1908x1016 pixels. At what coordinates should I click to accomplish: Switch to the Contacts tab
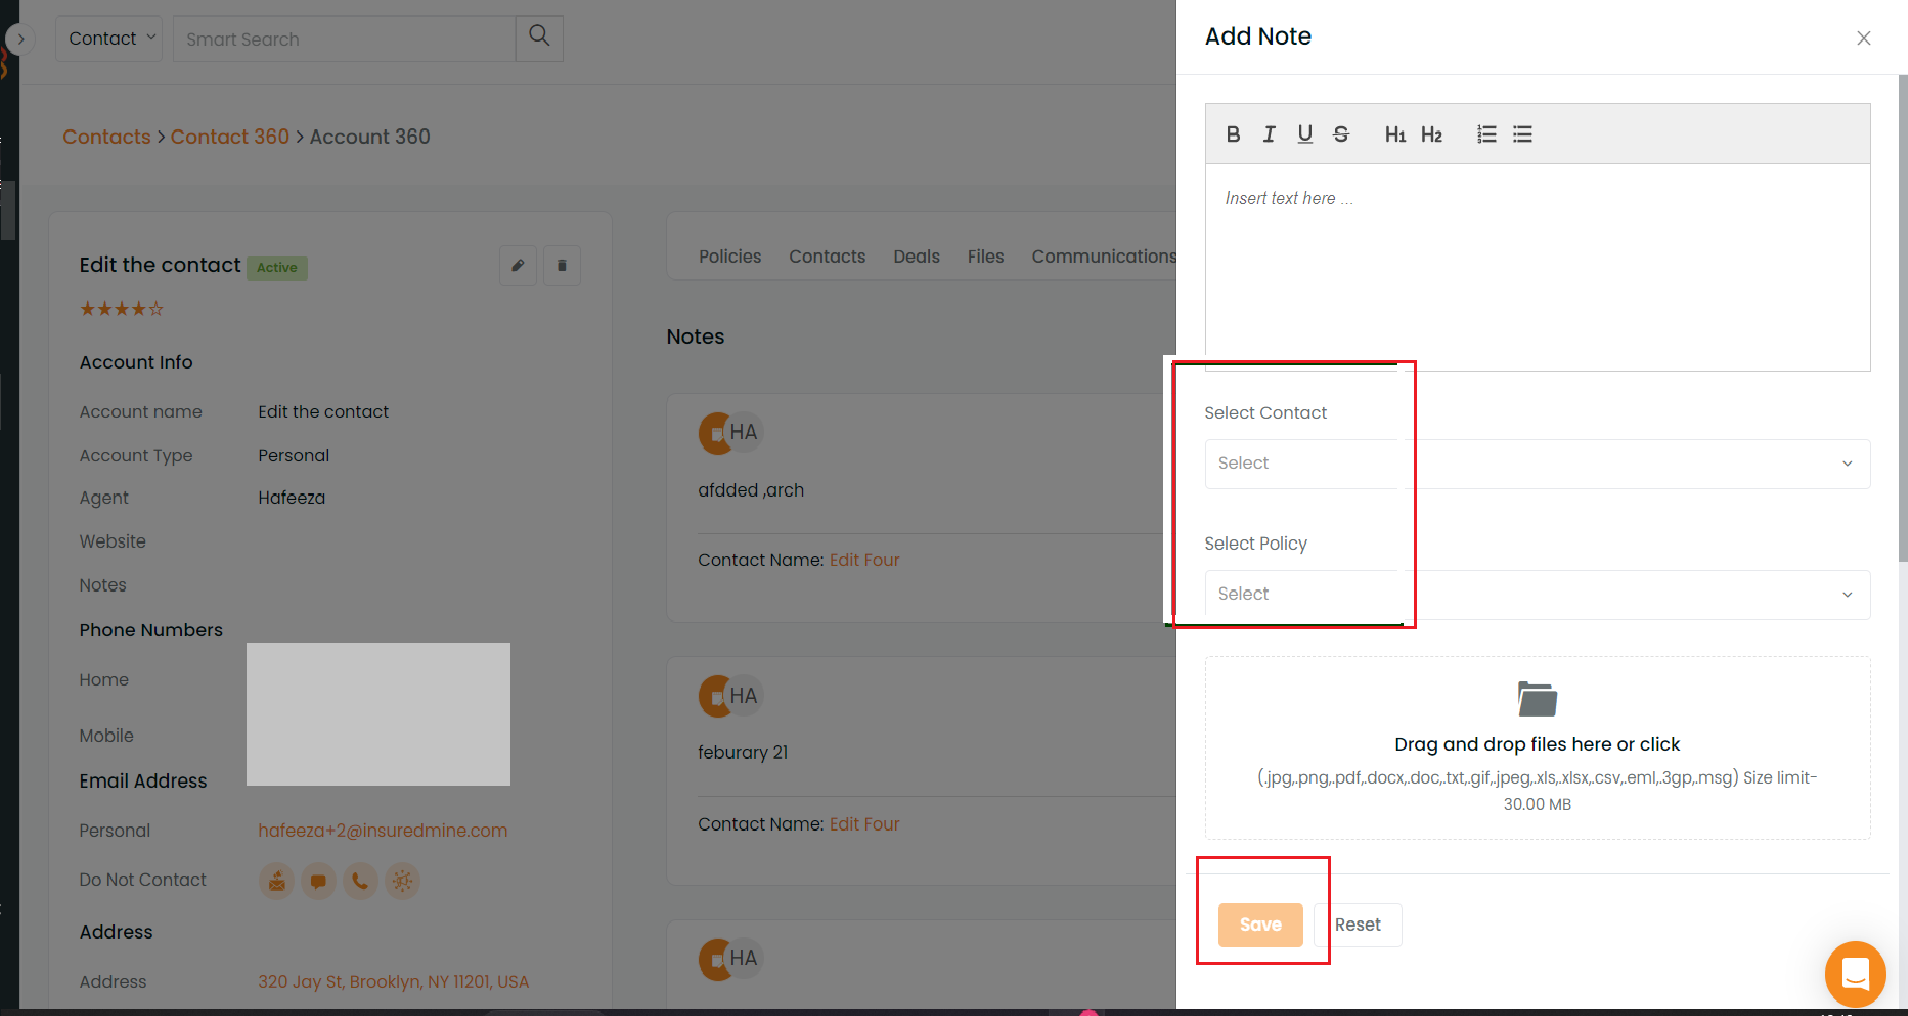pos(827,257)
